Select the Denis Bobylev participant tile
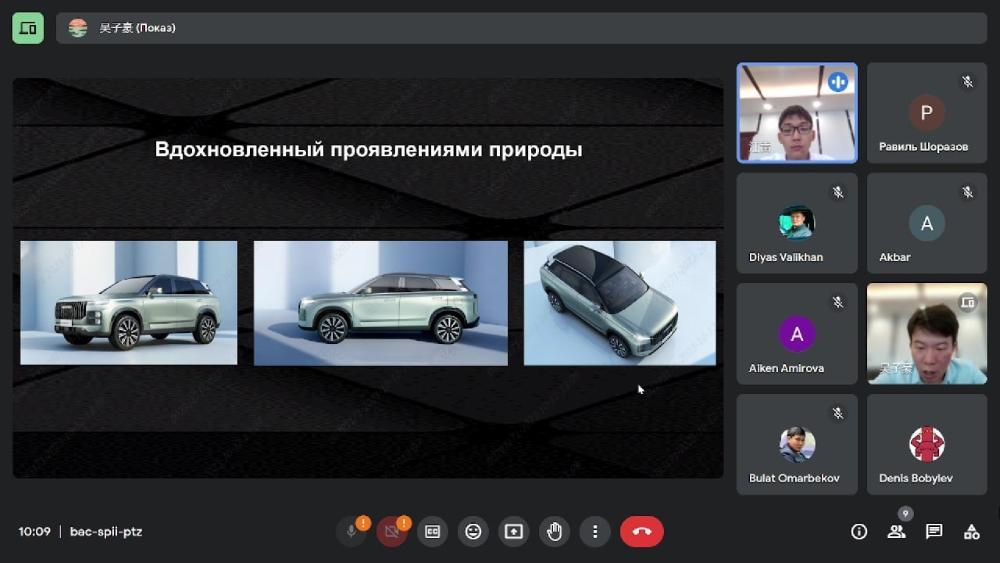1000x563 pixels. [927, 444]
